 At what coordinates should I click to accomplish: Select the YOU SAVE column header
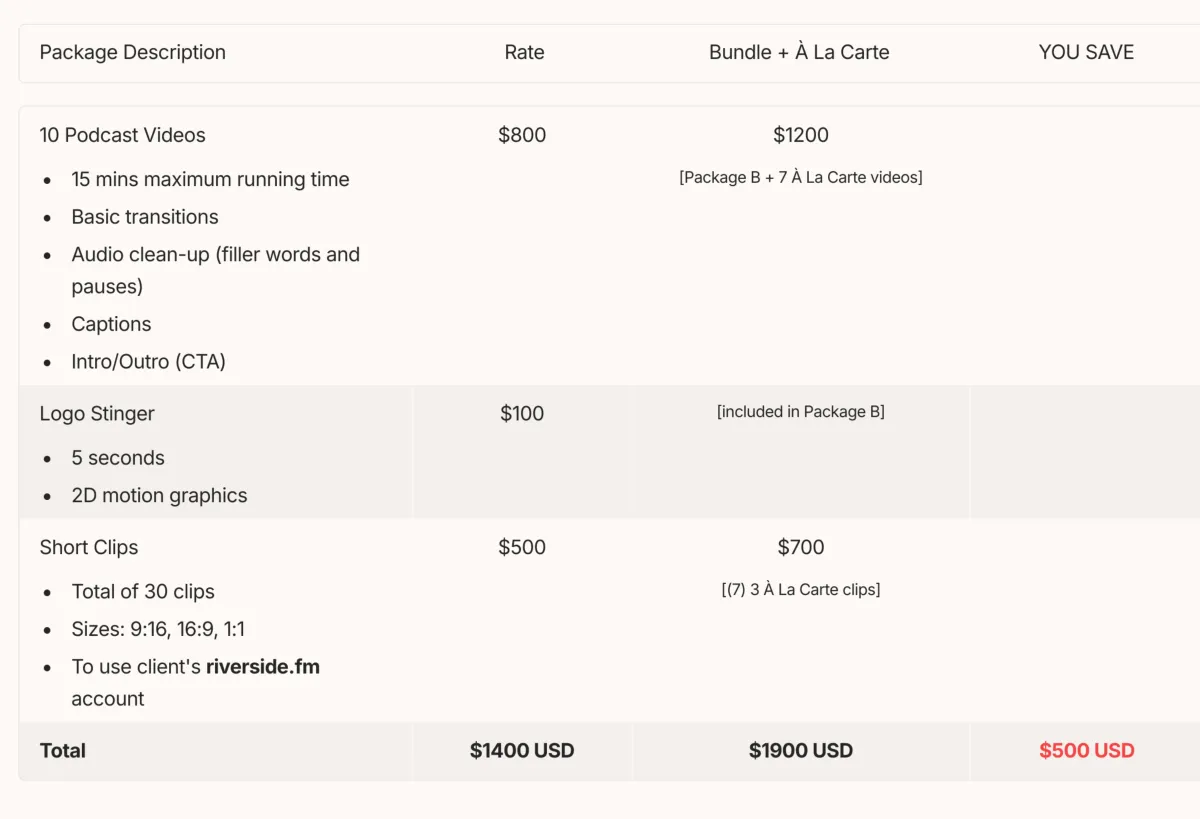pyautogui.click(x=1086, y=53)
